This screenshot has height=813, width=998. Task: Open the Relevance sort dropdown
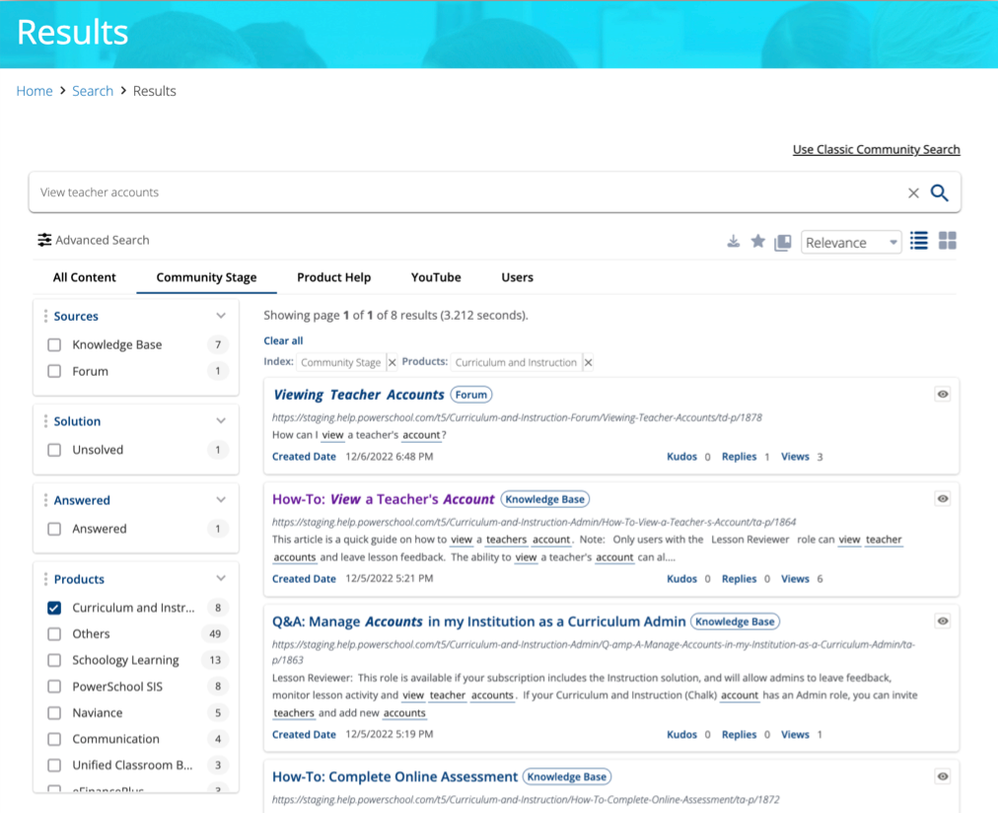(850, 242)
